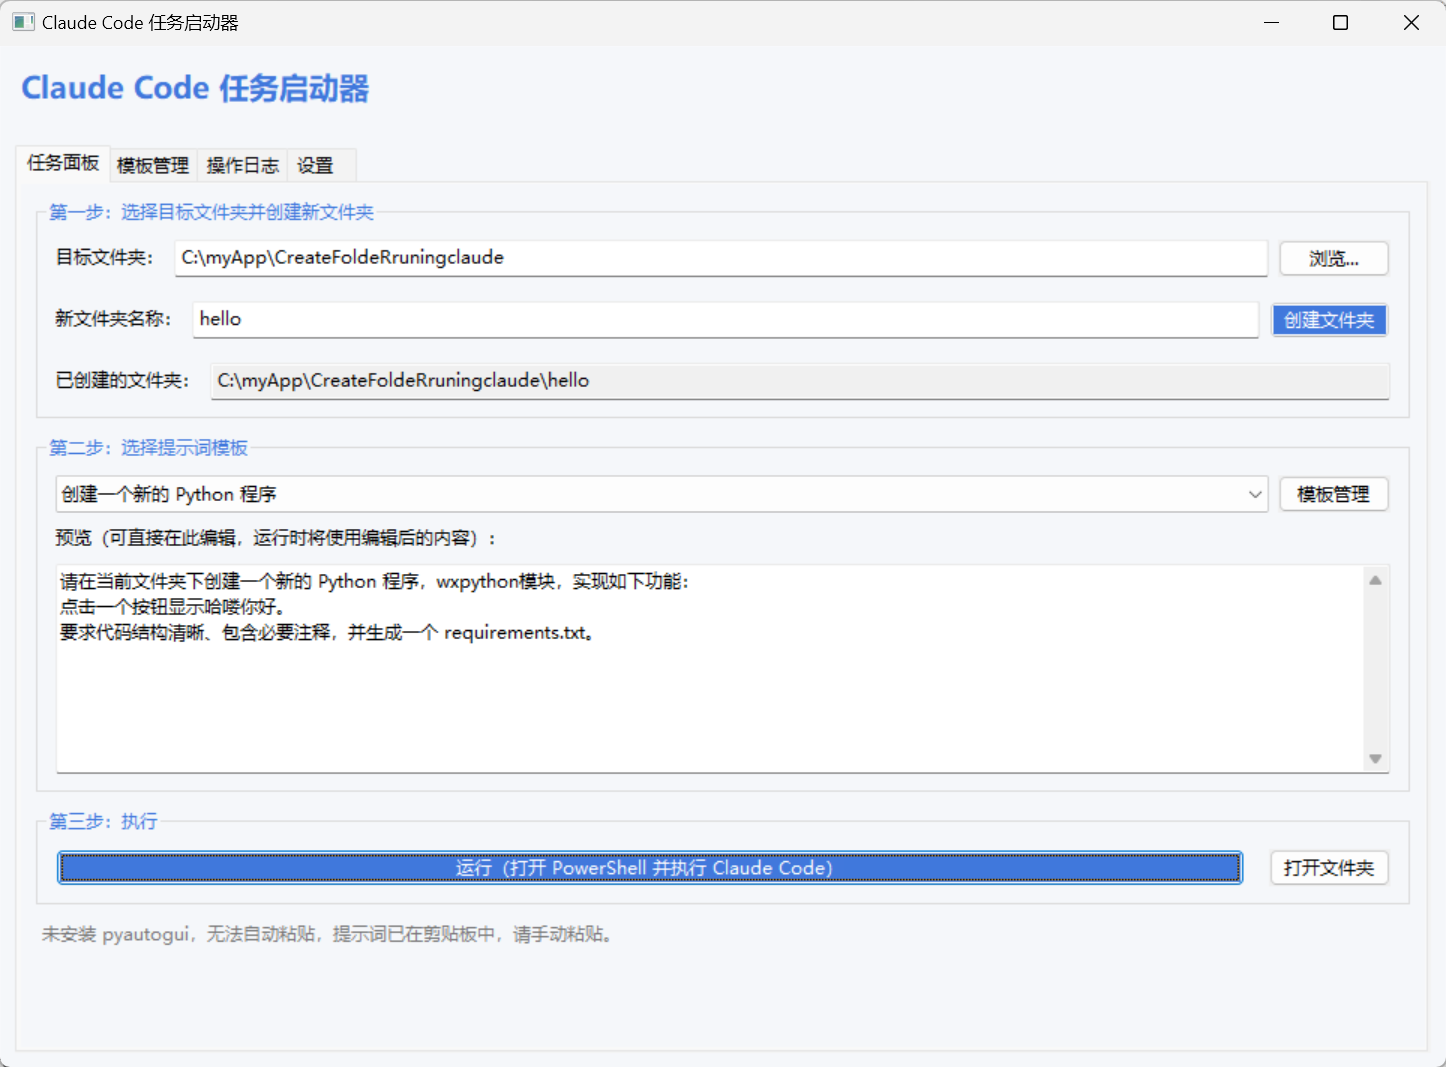This screenshot has height=1067, width=1446.
Task: Click the 第一步：选择目标文件夹并创建新文件夹 group label
Action: tap(211, 212)
